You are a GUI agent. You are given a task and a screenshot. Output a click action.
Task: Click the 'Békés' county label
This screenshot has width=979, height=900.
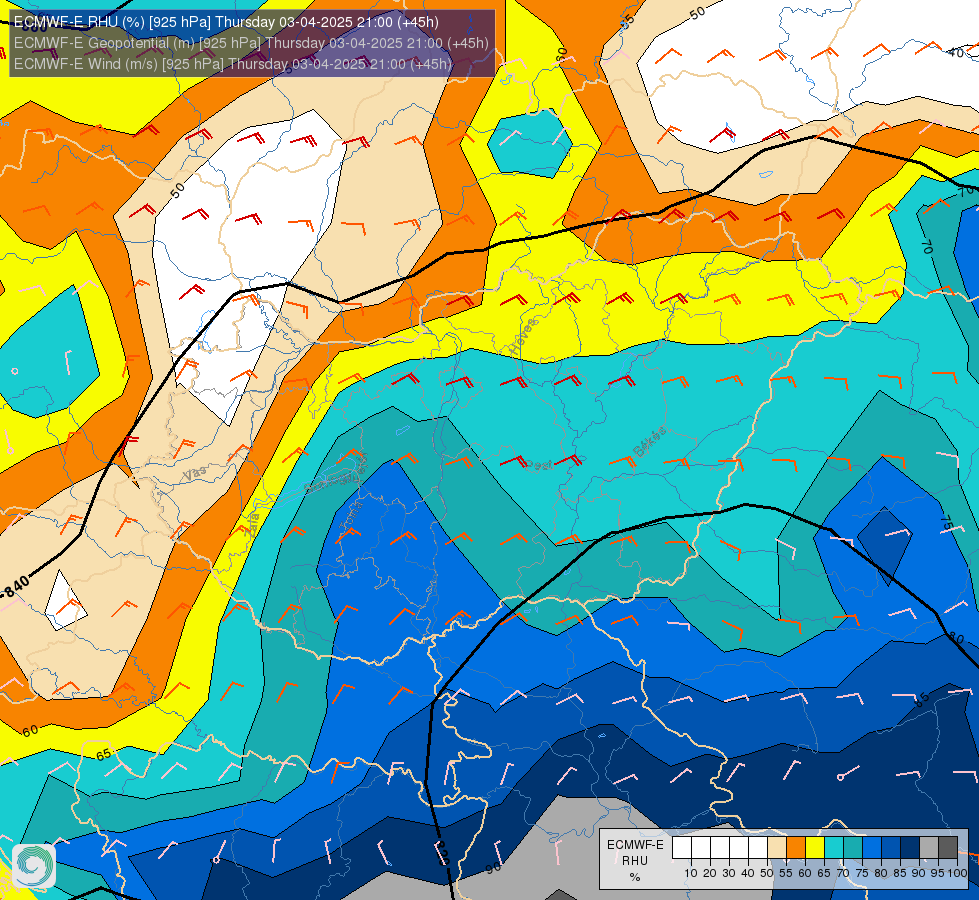click(650, 442)
